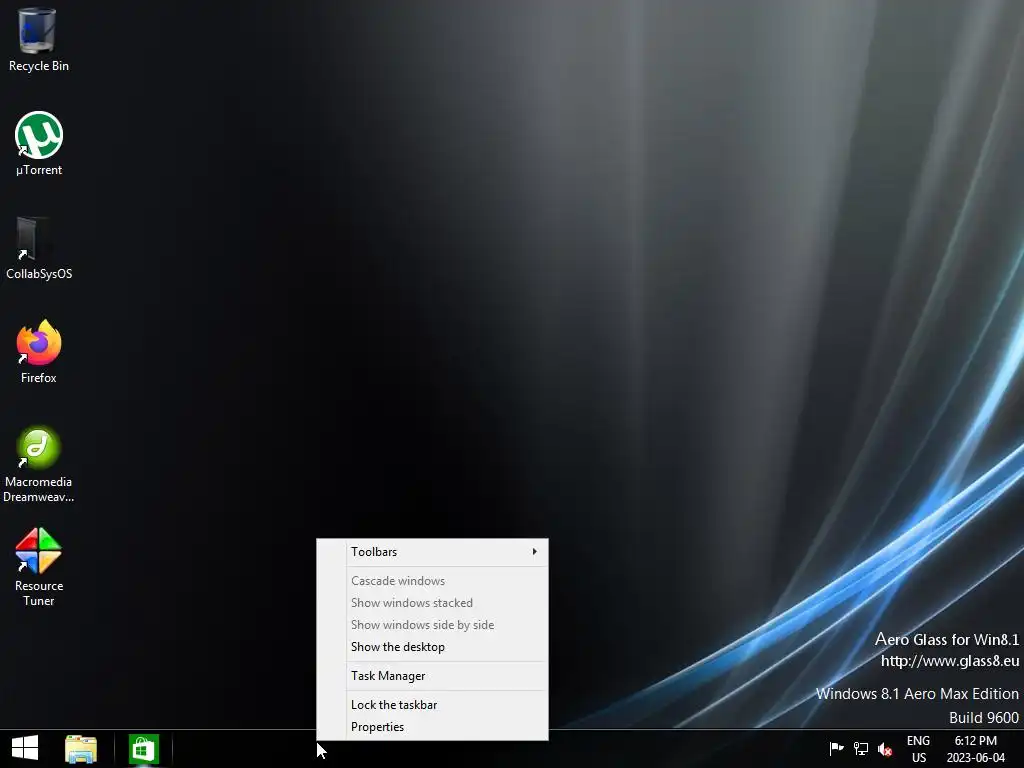Expand the Toolbars submenu
Image resolution: width=1024 pixels, height=768 pixels.
point(432,552)
